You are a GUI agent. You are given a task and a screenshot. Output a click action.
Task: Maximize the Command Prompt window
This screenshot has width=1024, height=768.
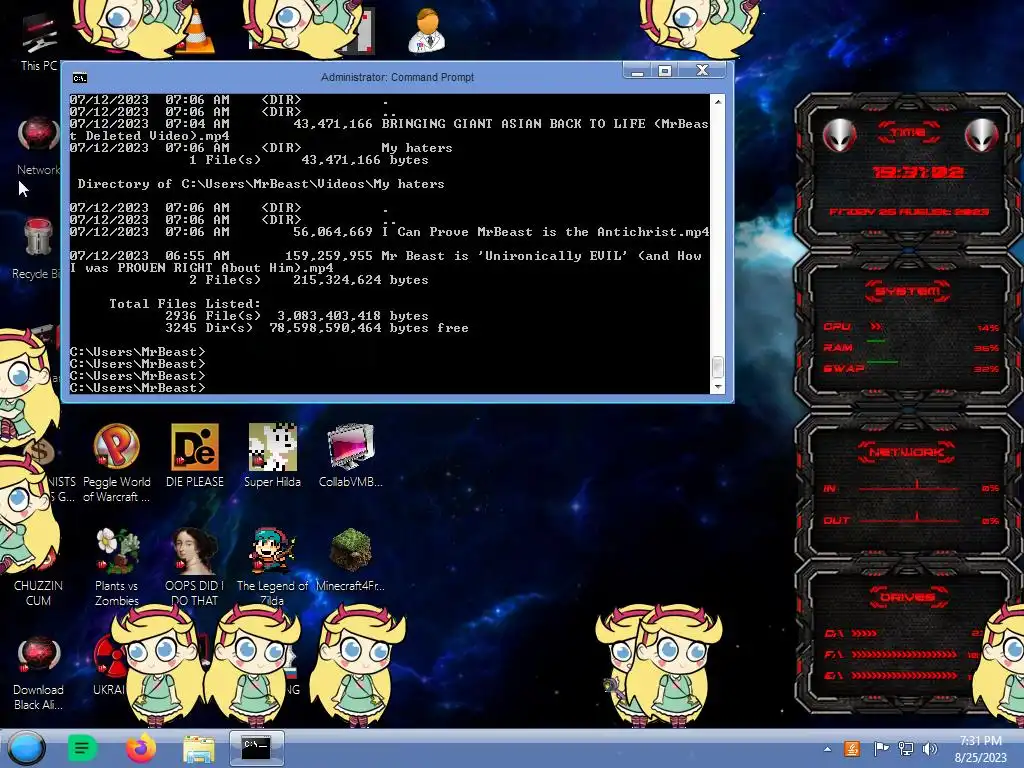[x=665, y=71]
